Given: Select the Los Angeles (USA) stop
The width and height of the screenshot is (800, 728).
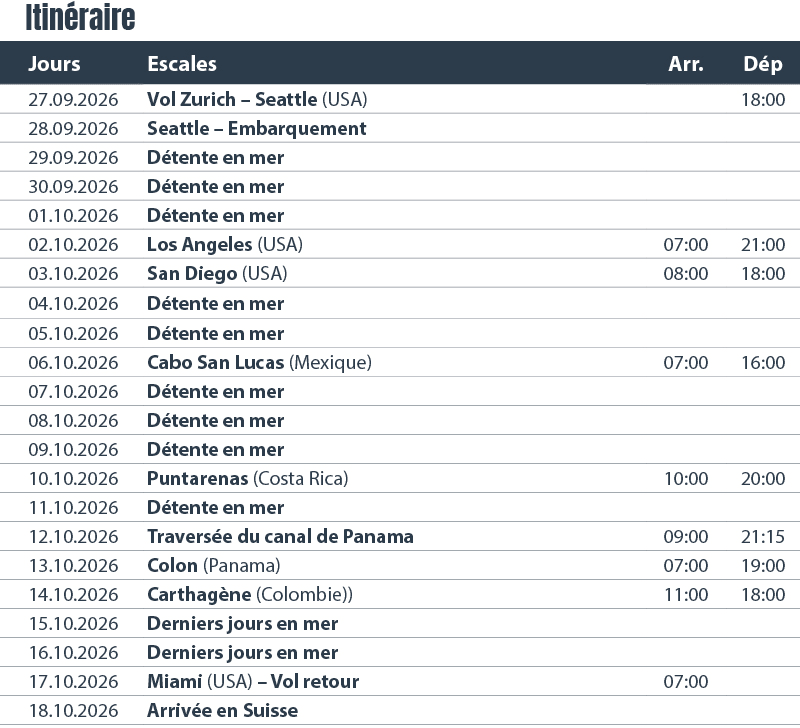Looking at the screenshot, I should [x=224, y=245].
